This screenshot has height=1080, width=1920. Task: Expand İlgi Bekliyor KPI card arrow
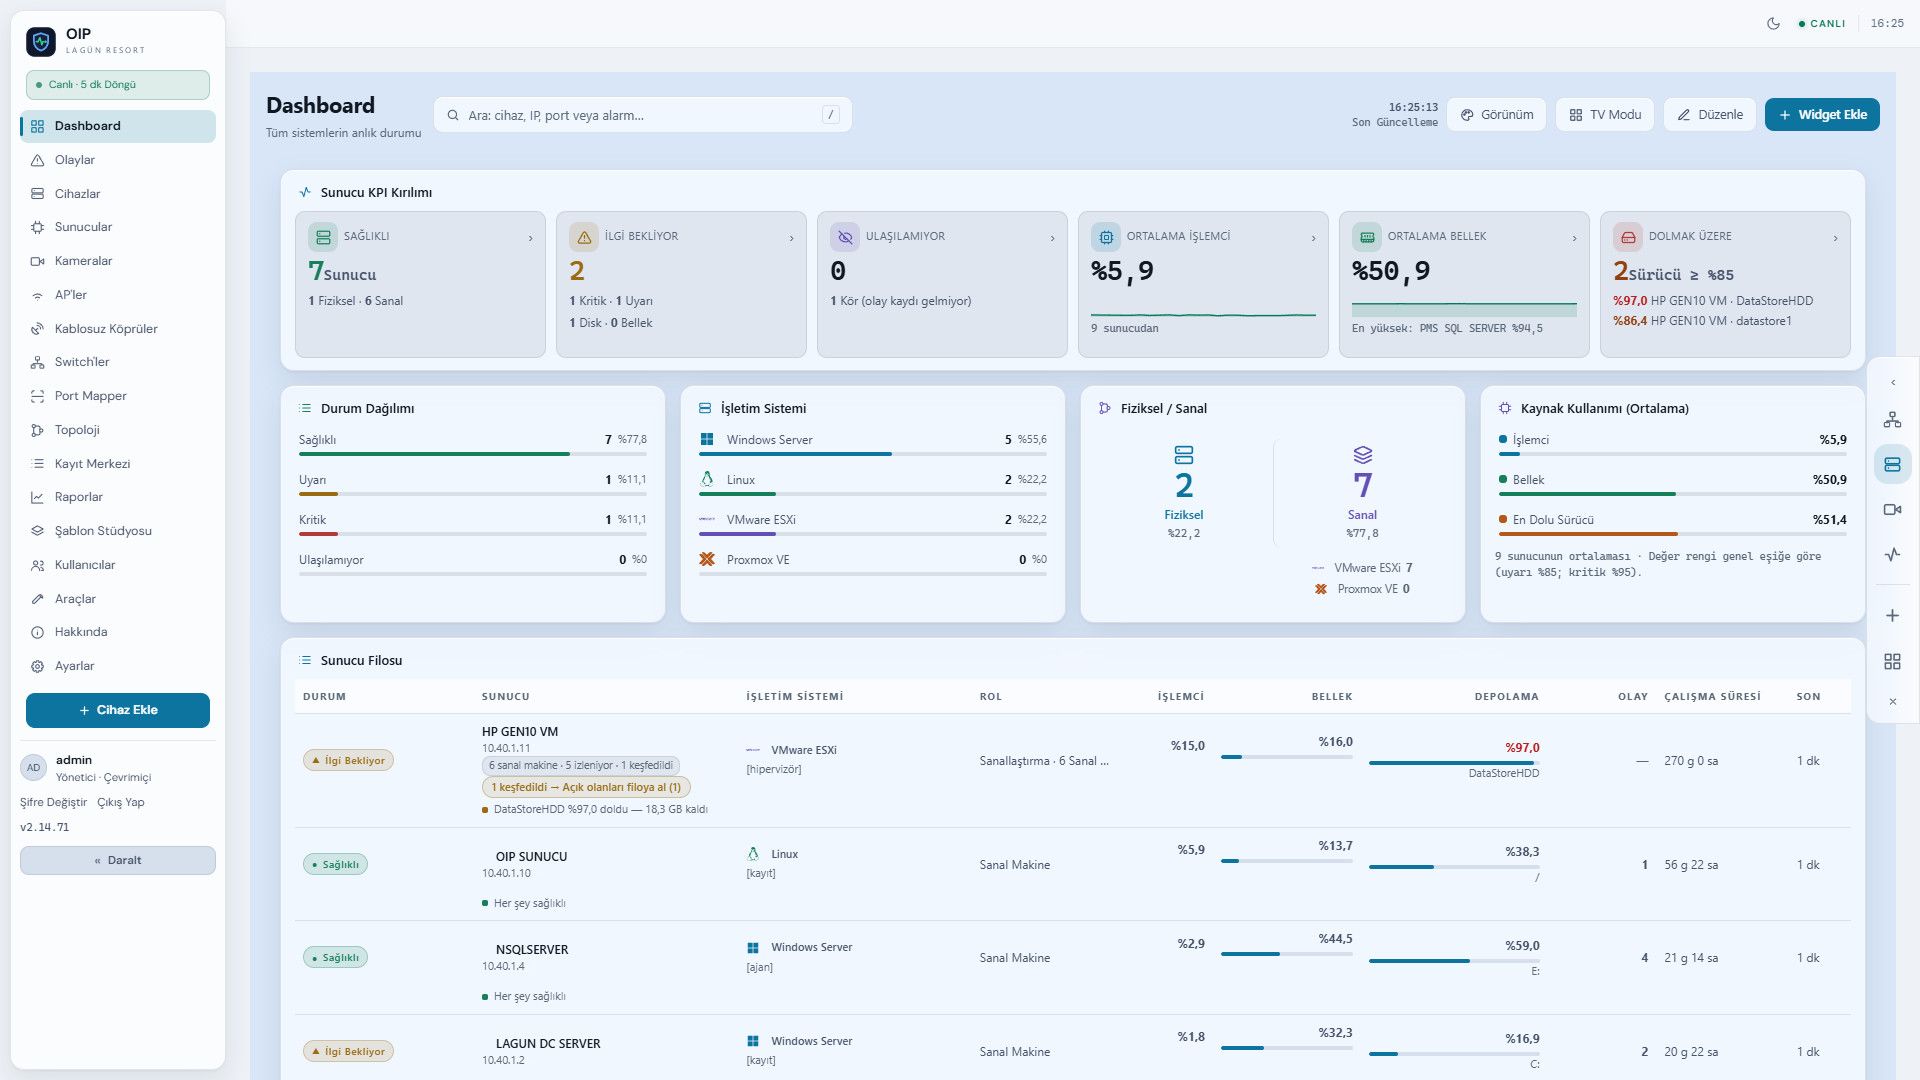[791, 238]
